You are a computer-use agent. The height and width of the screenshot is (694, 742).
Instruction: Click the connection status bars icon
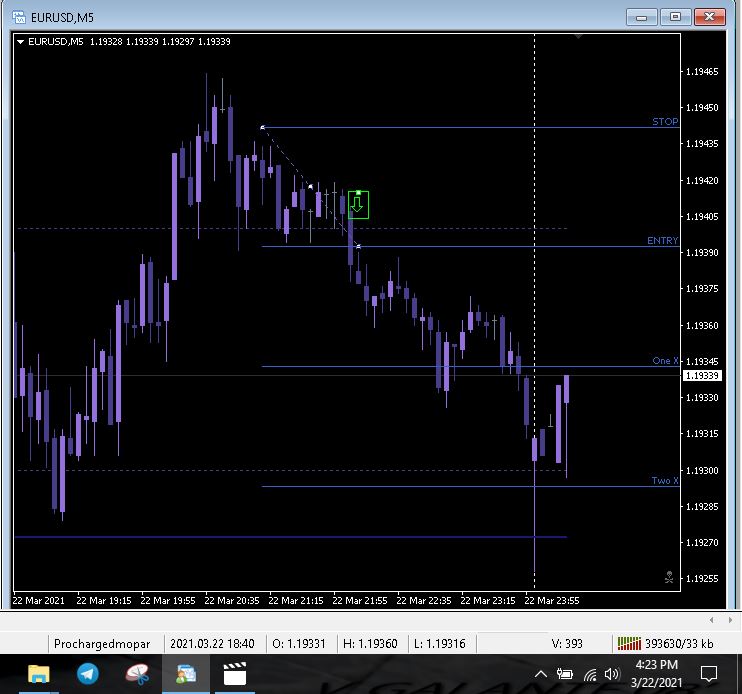pos(628,643)
